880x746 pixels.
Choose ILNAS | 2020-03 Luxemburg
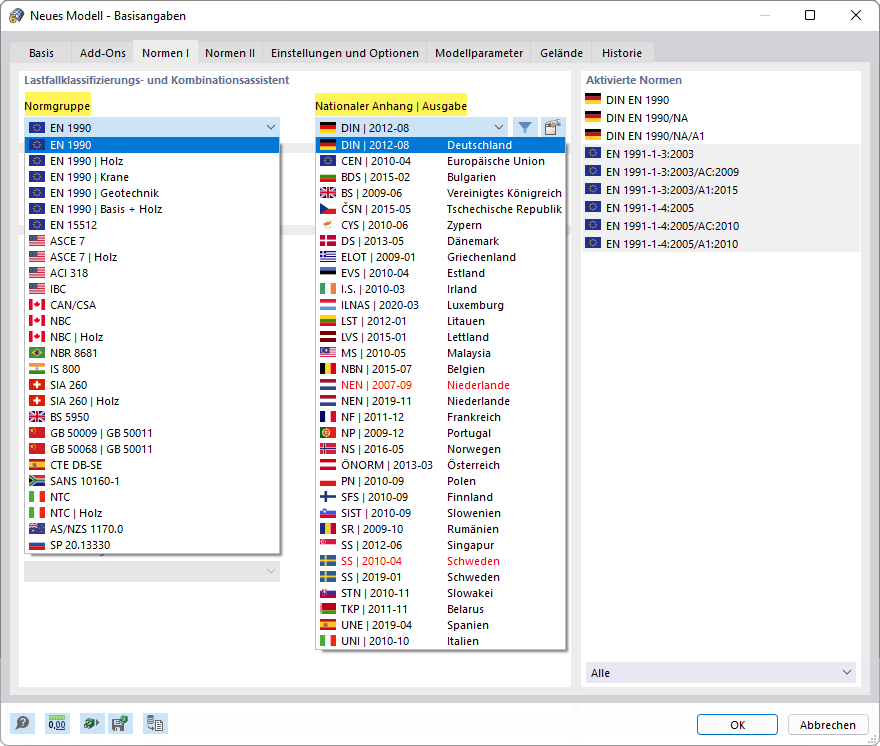click(441, 305)
